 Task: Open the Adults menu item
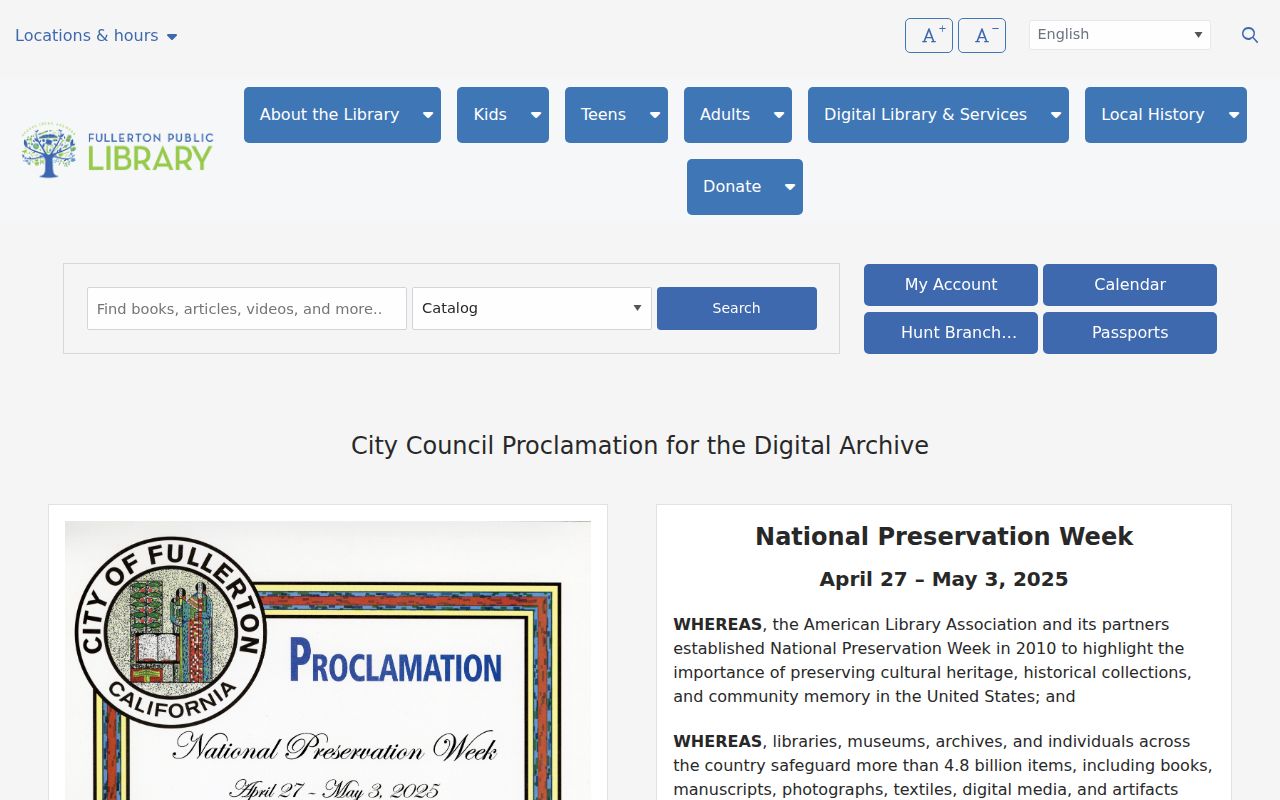725,115
